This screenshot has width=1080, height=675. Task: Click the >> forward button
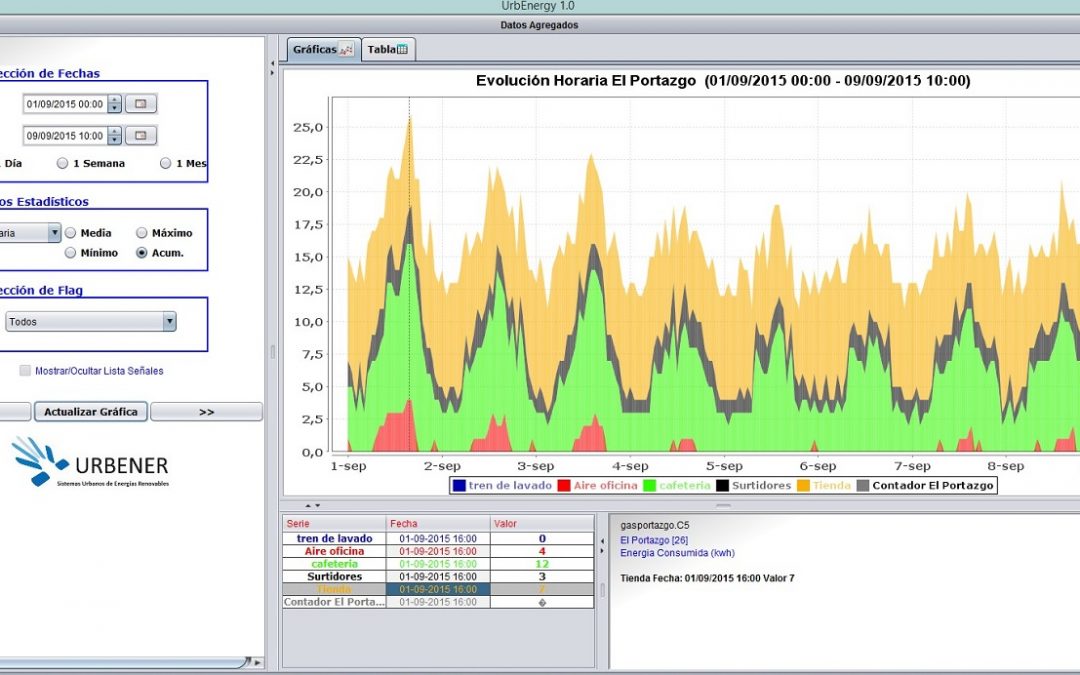(x=206, y=412)
